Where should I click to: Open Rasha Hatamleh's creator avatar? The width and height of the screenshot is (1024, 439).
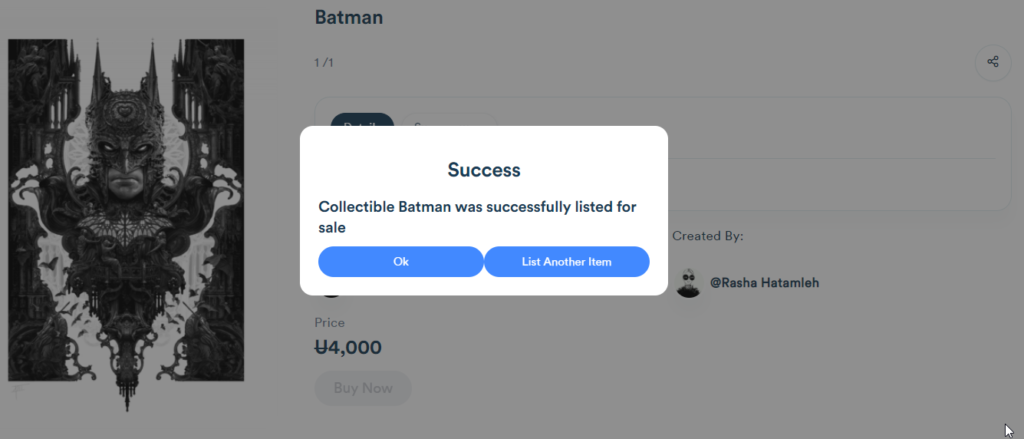pos(688,283)
